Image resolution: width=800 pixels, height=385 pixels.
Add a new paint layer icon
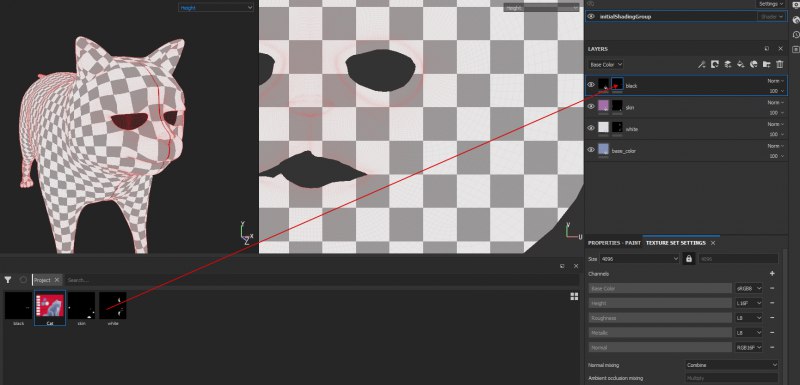click(x=728, y=64)
